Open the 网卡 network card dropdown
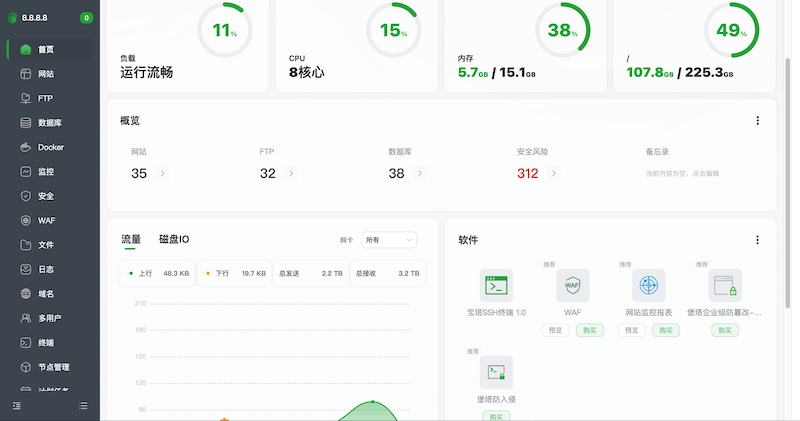 click(389, 240)
